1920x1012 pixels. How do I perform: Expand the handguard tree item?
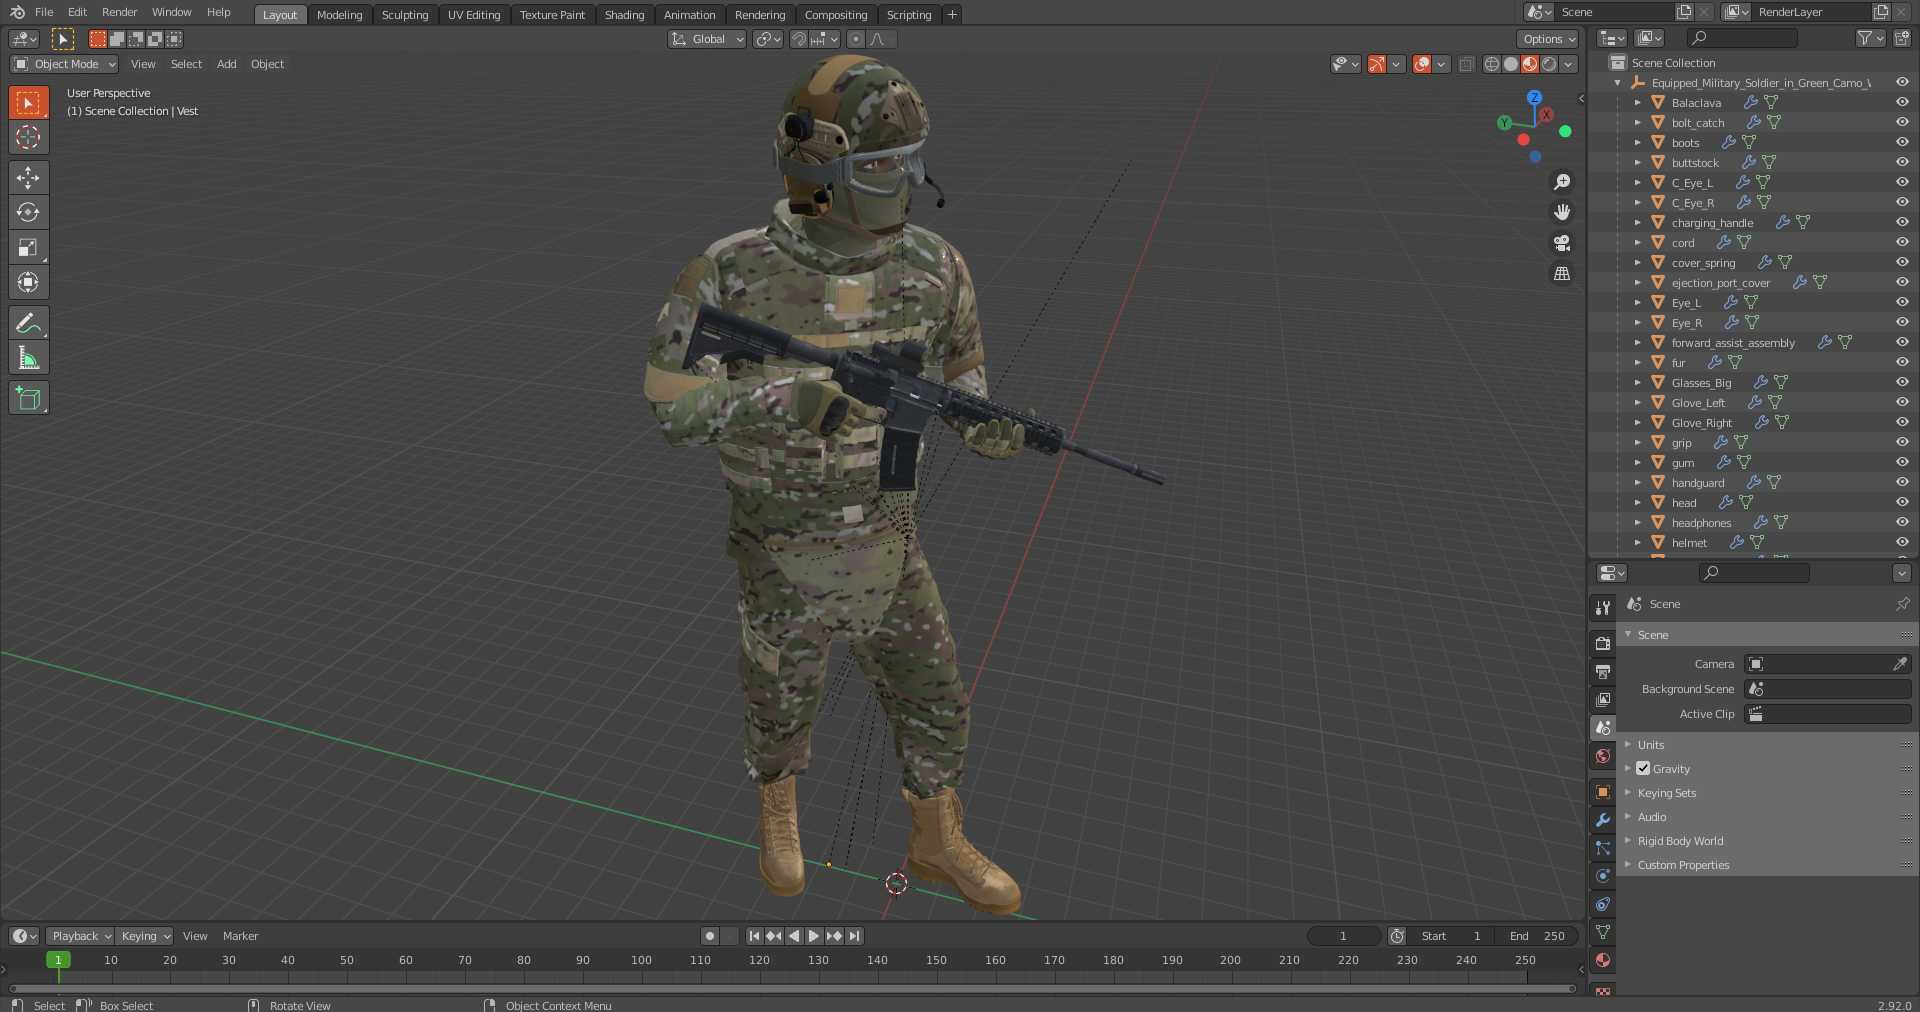pyautogui.click(x=1637, y=483)
